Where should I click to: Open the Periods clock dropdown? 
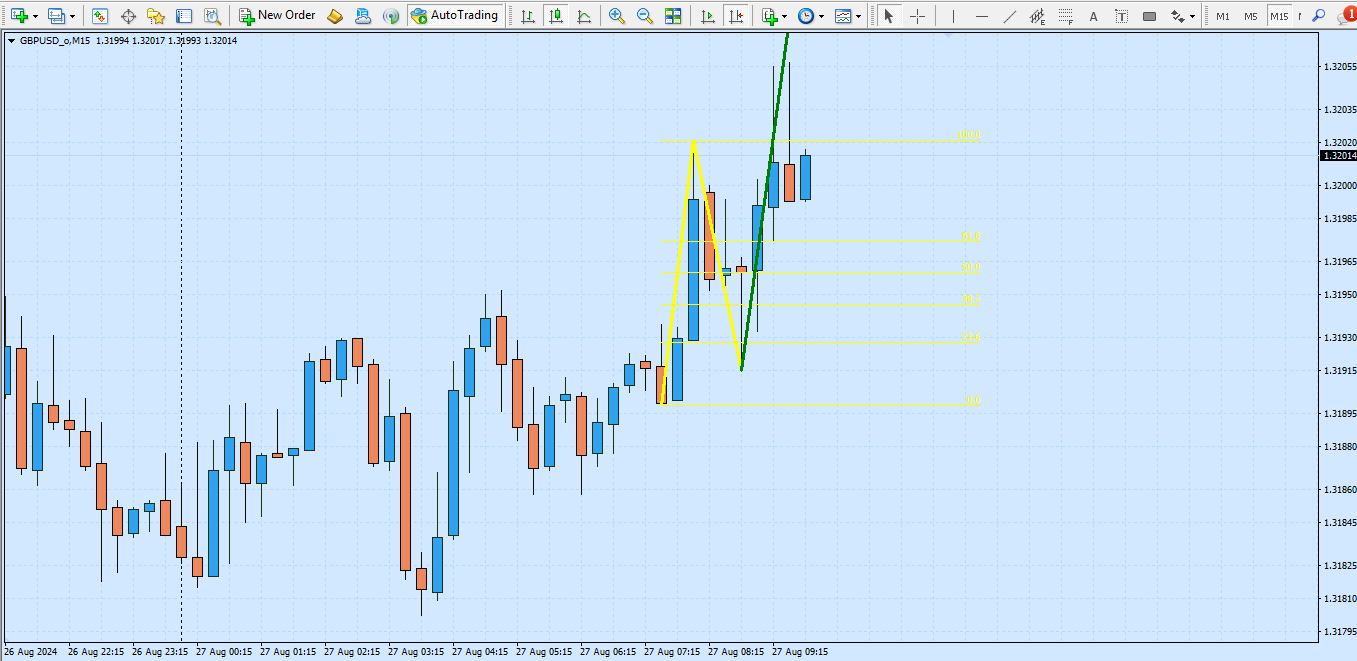[821, 17]
